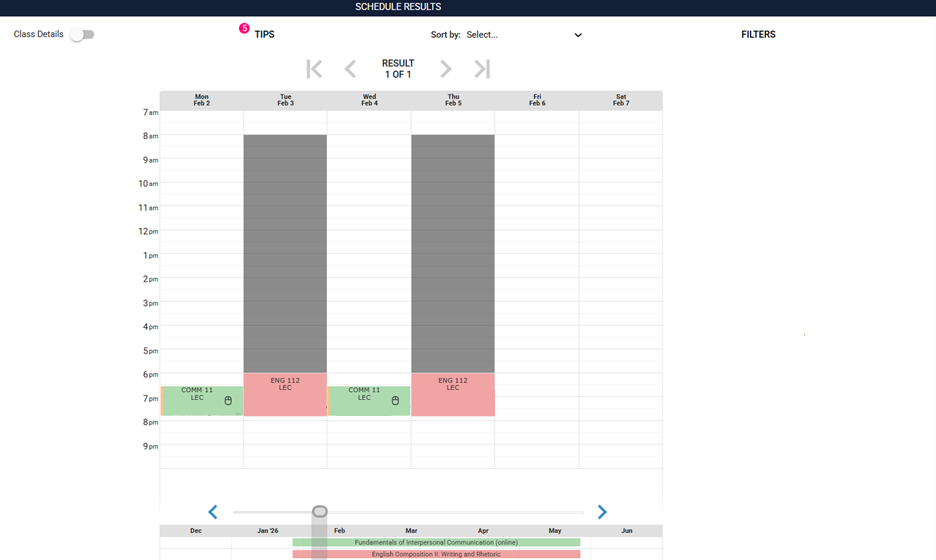
Task: Open the FILTERS panel
Action: point(758,35)
